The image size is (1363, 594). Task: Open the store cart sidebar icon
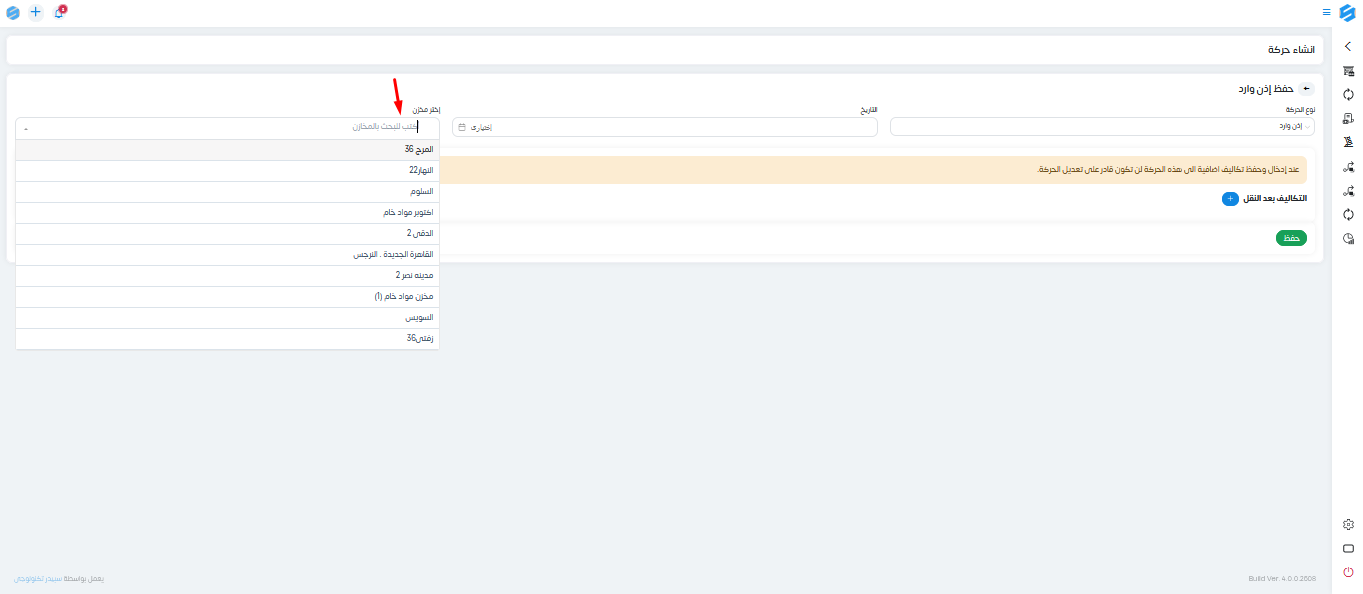(1348, 71)
